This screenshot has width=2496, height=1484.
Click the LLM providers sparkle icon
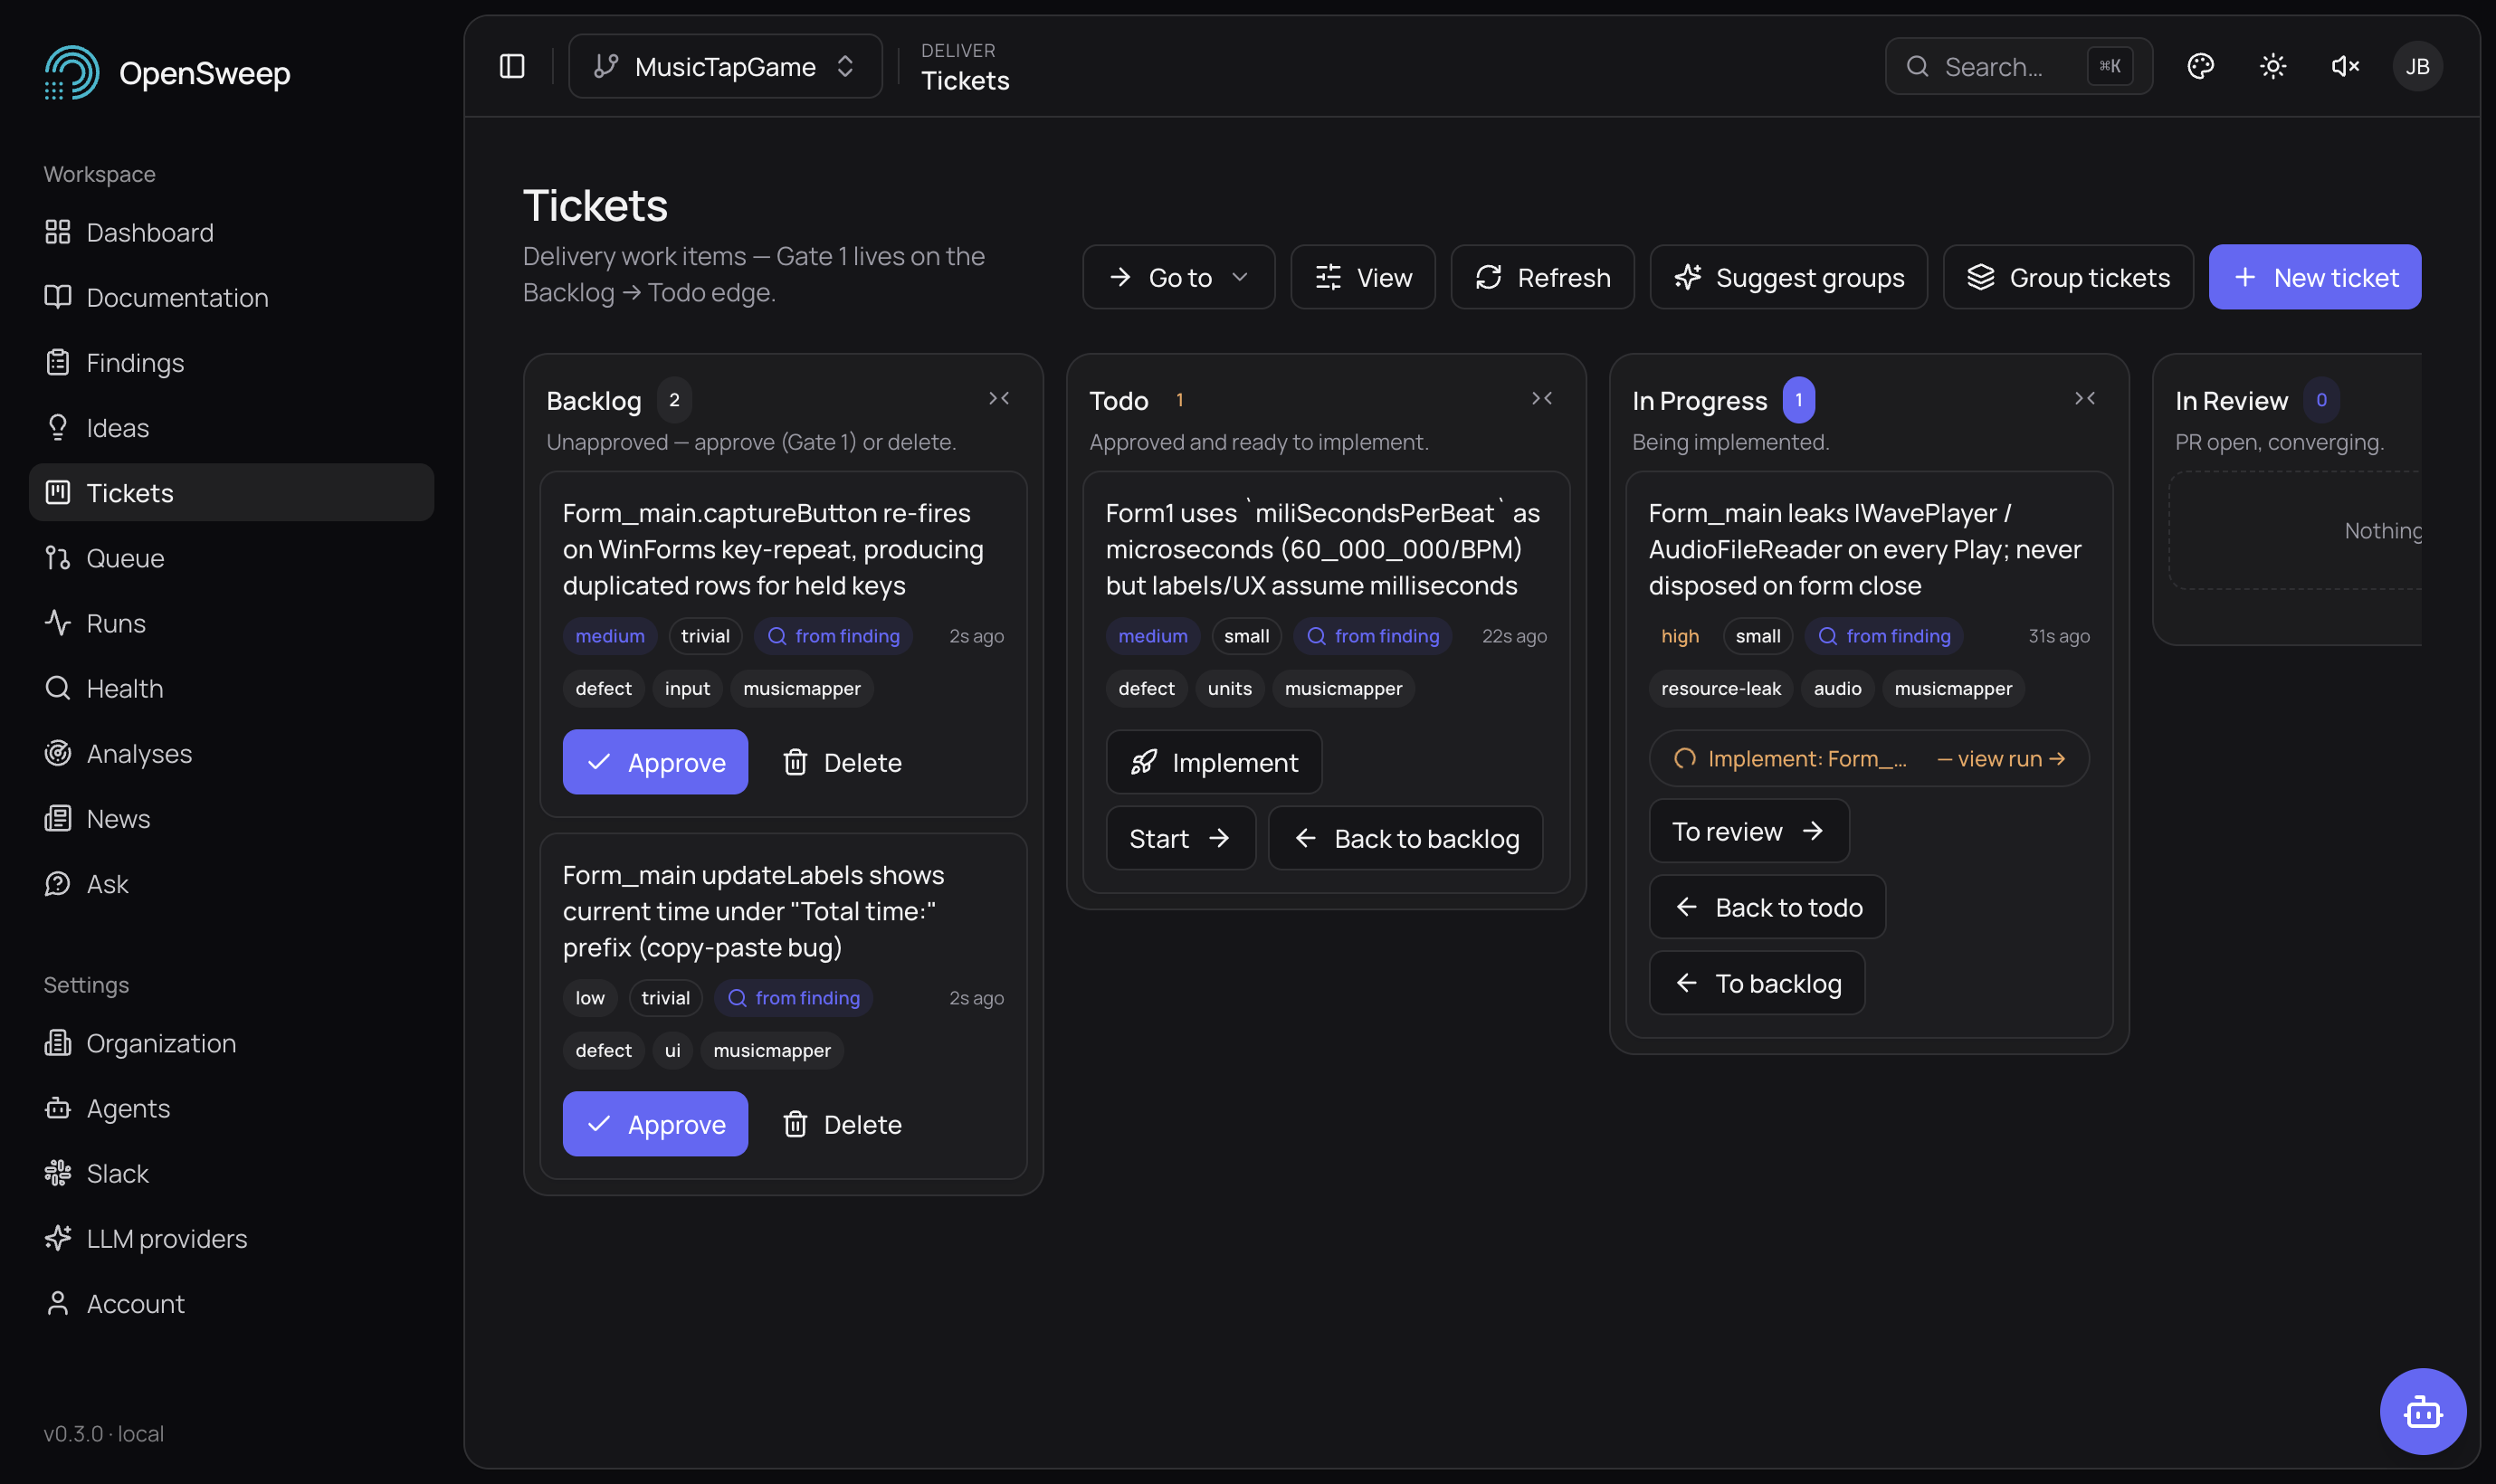pyautogui.click(x=57, y=1238)
